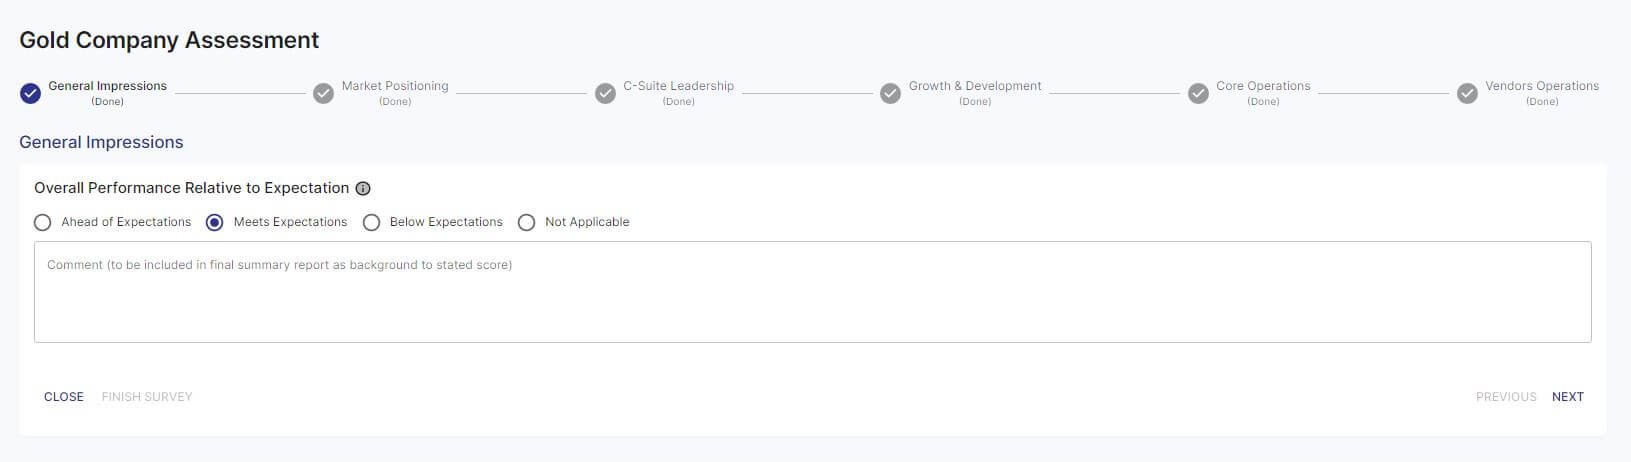Viewport: 1631px width, 462px height.
Task: Open info icon beside Overall Performance heading
Action: 363,188
